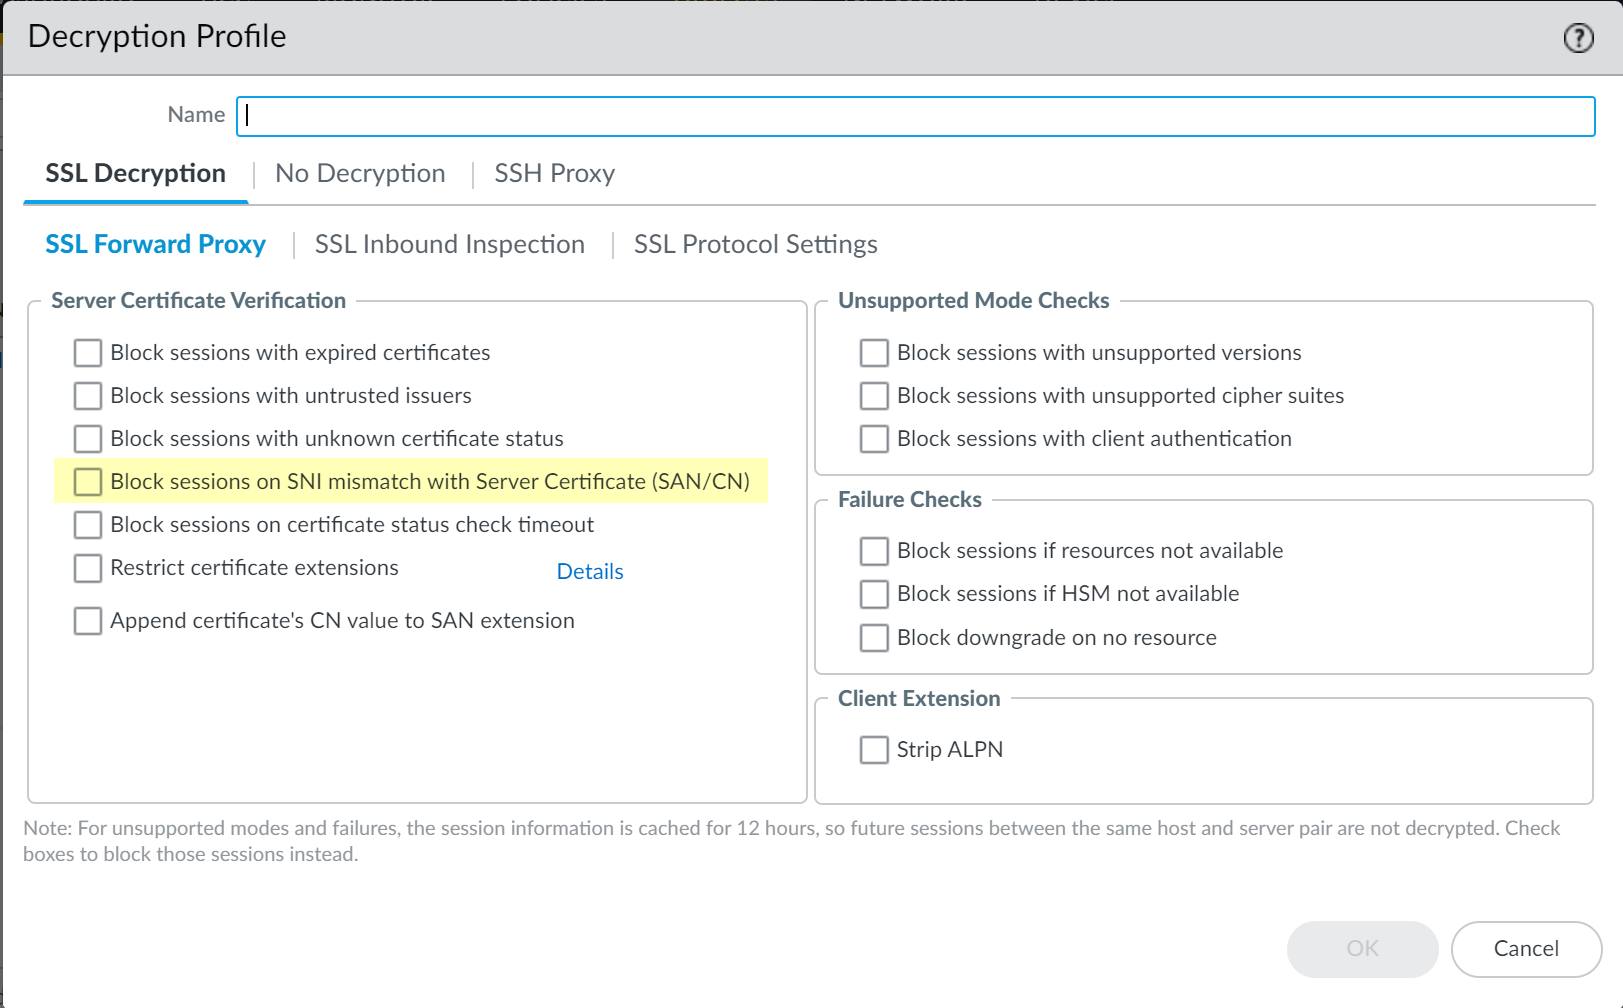The width and height of the screenshot is (1623, 1008).
Task: Check Block sessions with untrusted issuers
Action: [88, 396]
